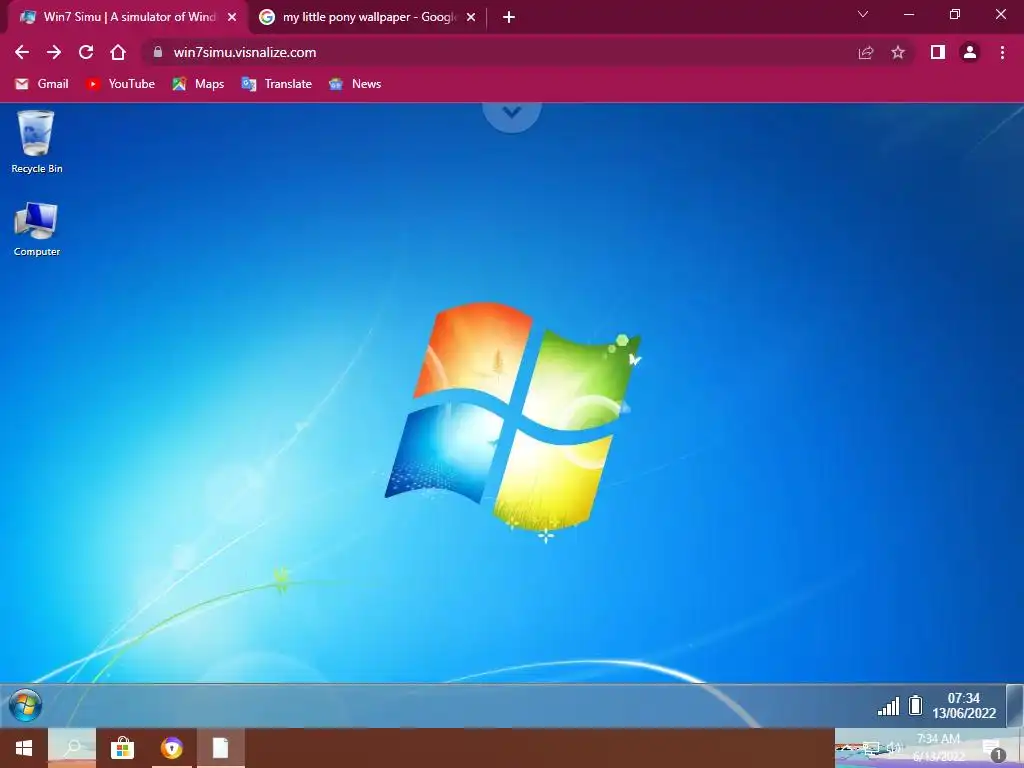Switch to the browser icon on host taskbar
1024x768 pixels.
(172, 748)
